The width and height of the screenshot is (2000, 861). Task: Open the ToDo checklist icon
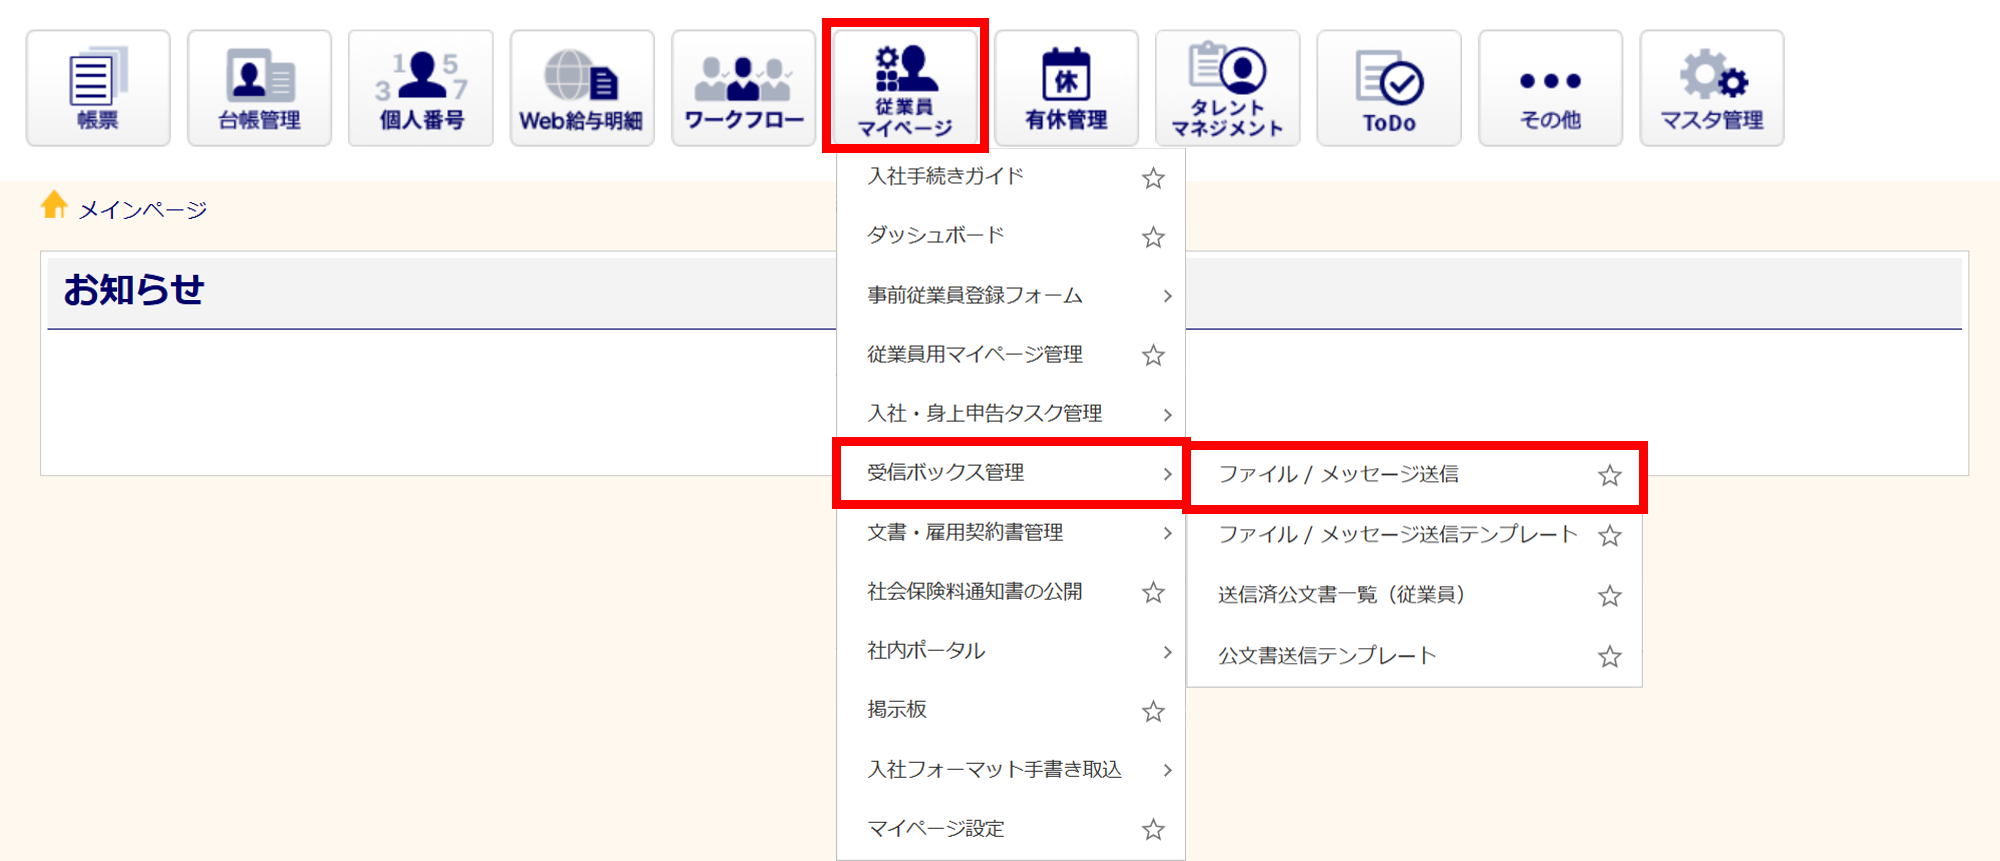[1389, 88]
